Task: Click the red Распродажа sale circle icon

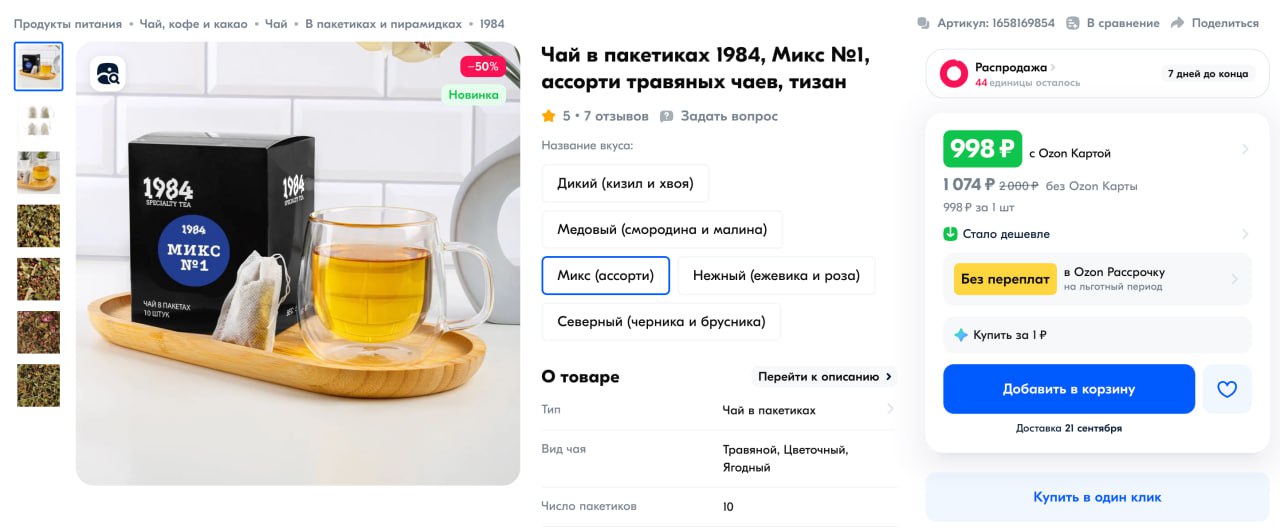Action: point(954,73)
